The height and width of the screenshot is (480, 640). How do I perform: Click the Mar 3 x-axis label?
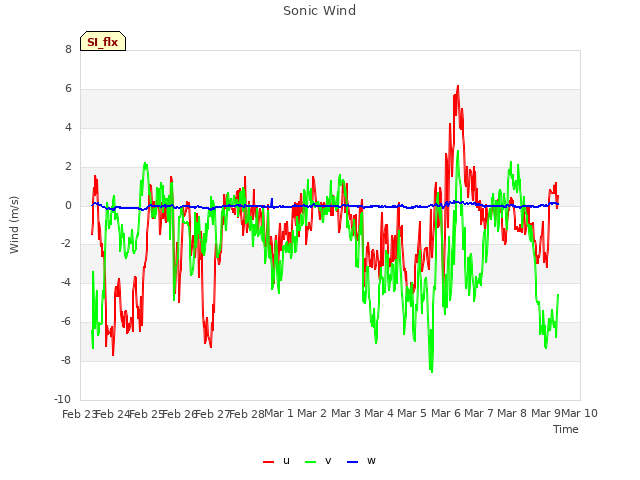(x=346, y=413)
